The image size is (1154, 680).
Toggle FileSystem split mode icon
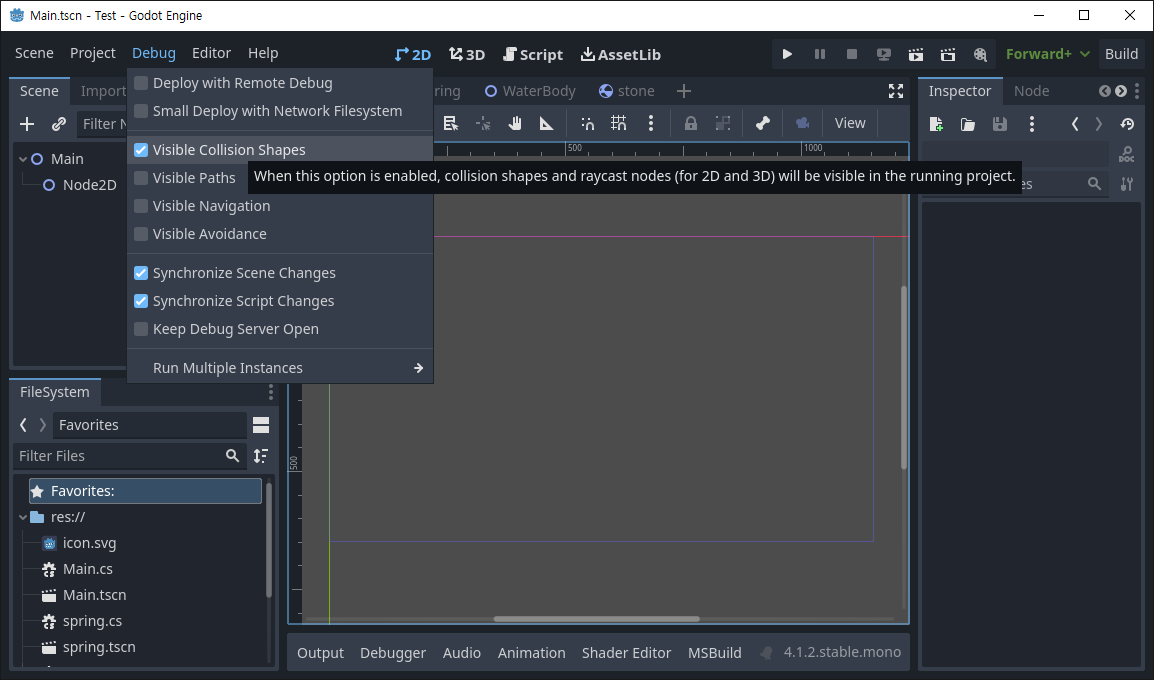[261, 425]
